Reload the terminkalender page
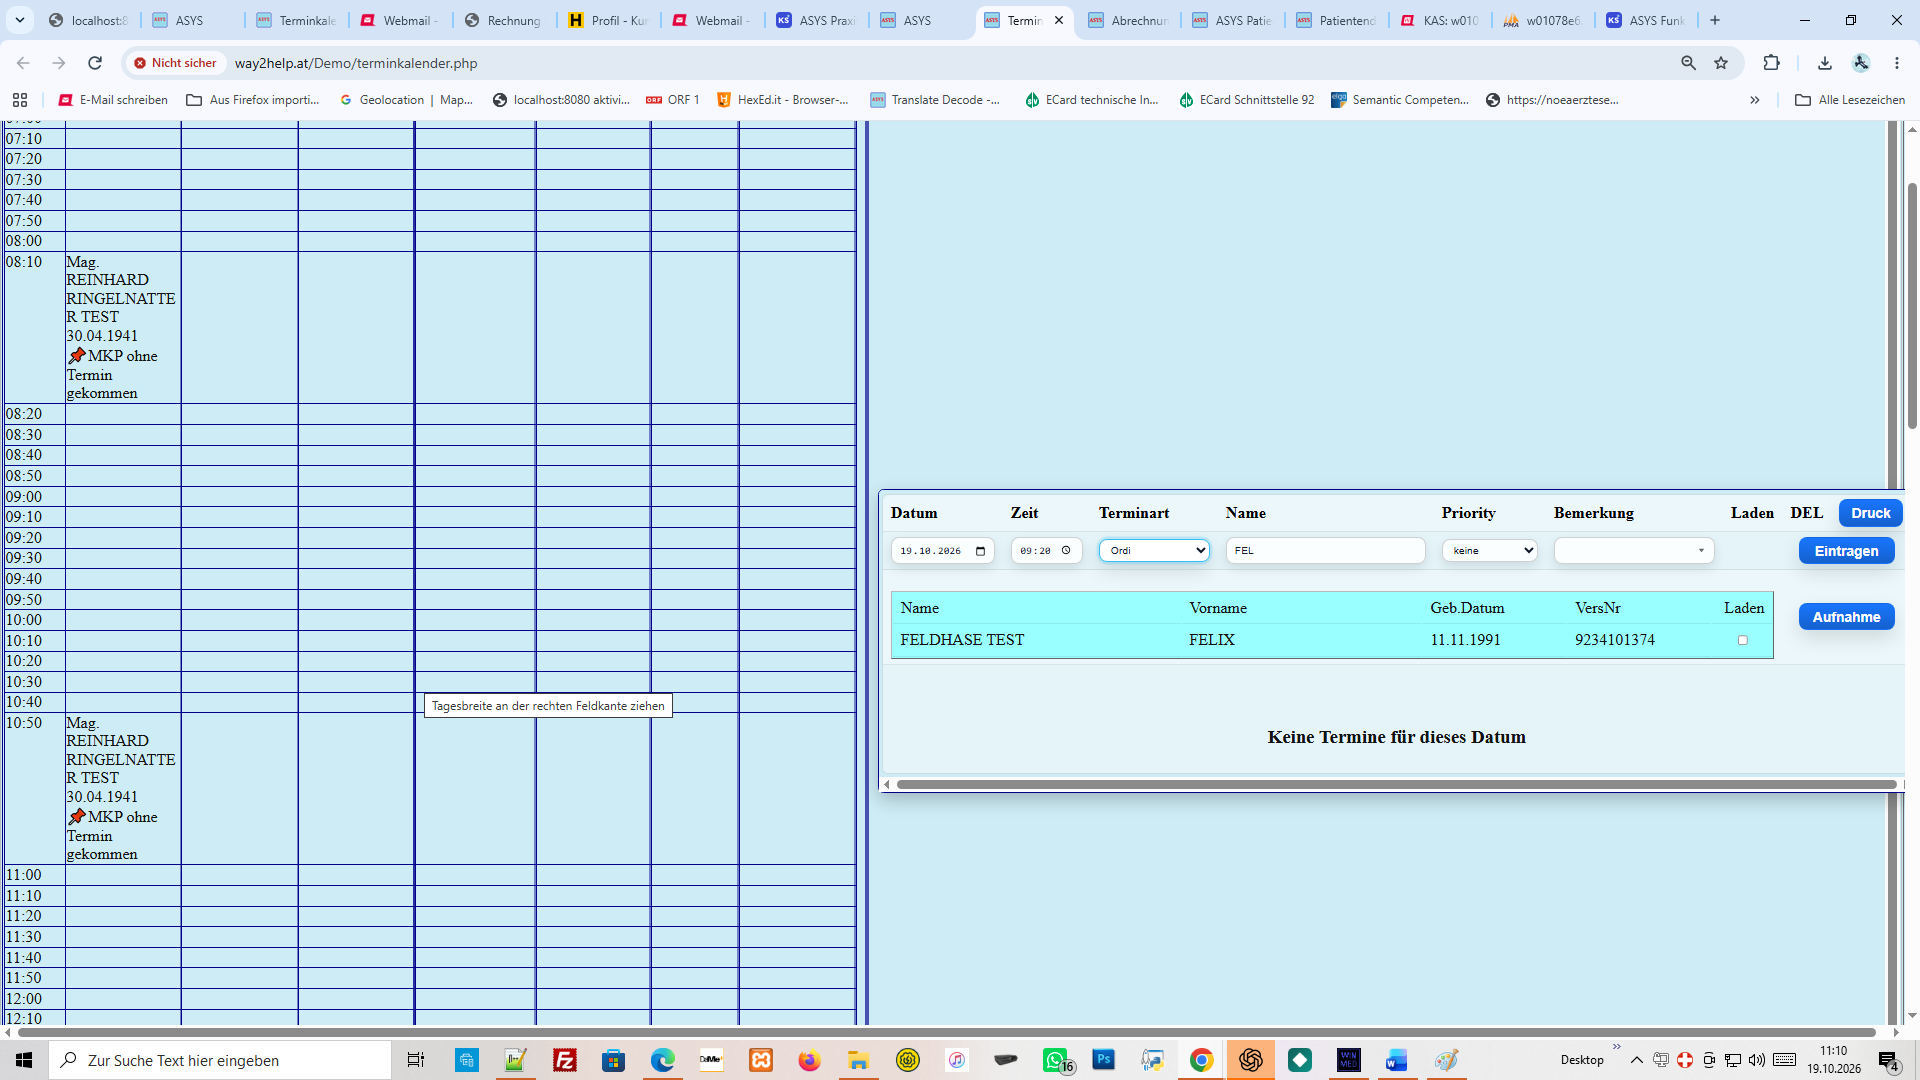Image resolution: width=1920 pixels, height=1080 pixels. 95,63
